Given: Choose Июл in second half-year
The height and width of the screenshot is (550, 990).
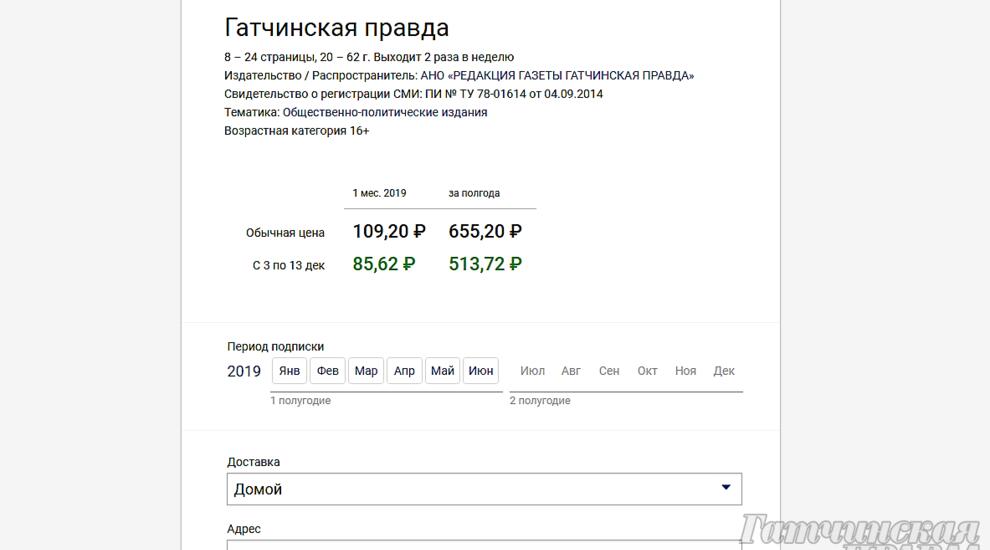Looking at the screenshot, I should pos(532,371).
